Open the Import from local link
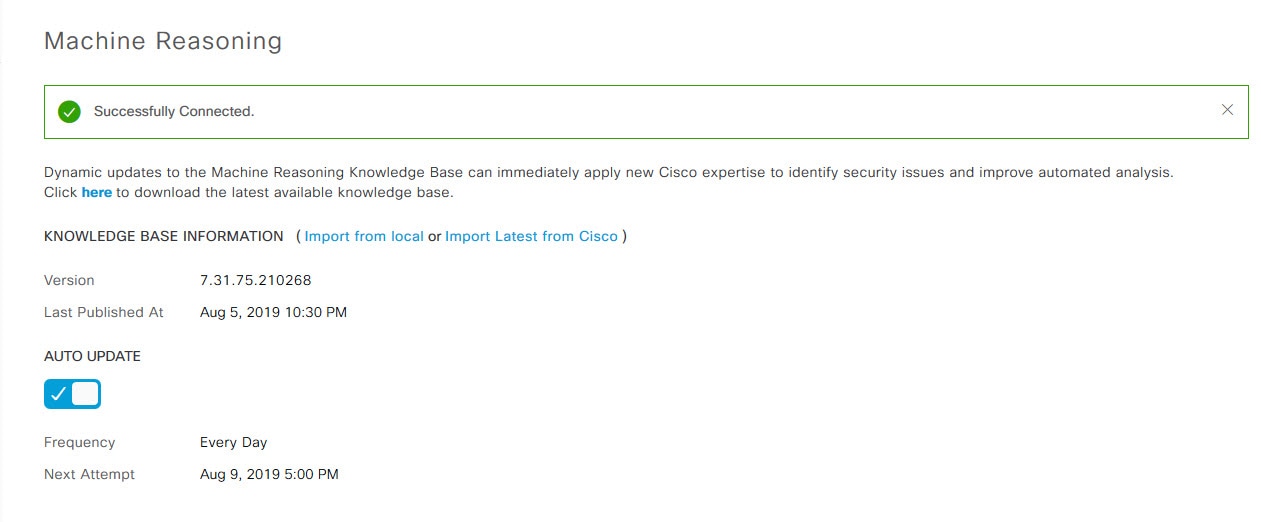The width and height of the screenshot is (1261, 522). pos(364,236)
